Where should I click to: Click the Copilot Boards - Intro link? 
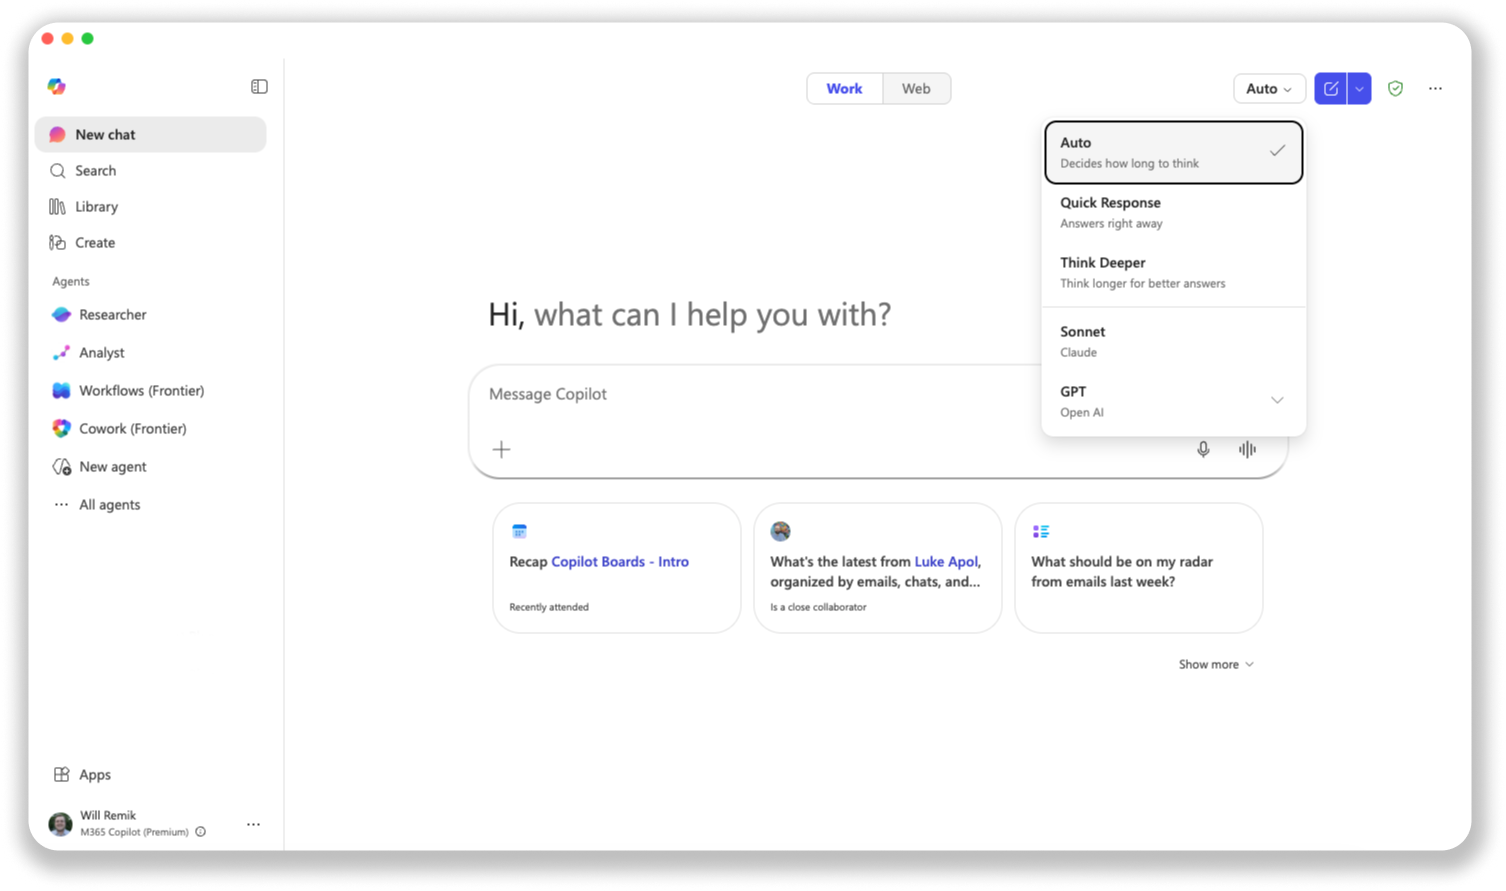620,562
